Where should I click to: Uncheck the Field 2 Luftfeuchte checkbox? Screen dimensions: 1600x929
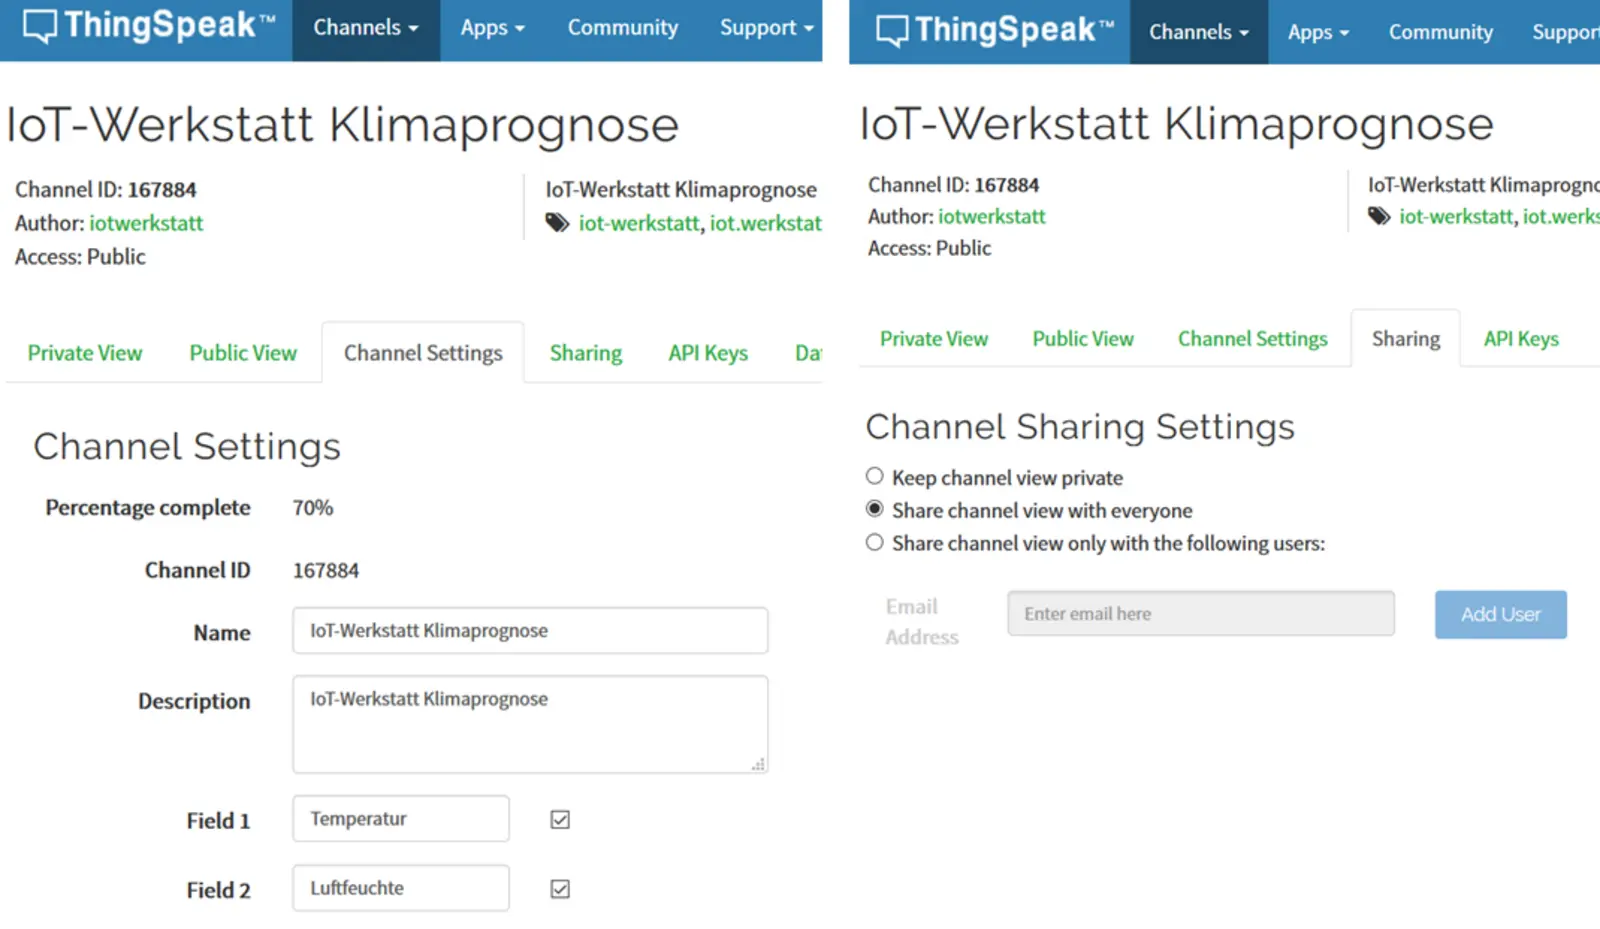coord(559,888)
